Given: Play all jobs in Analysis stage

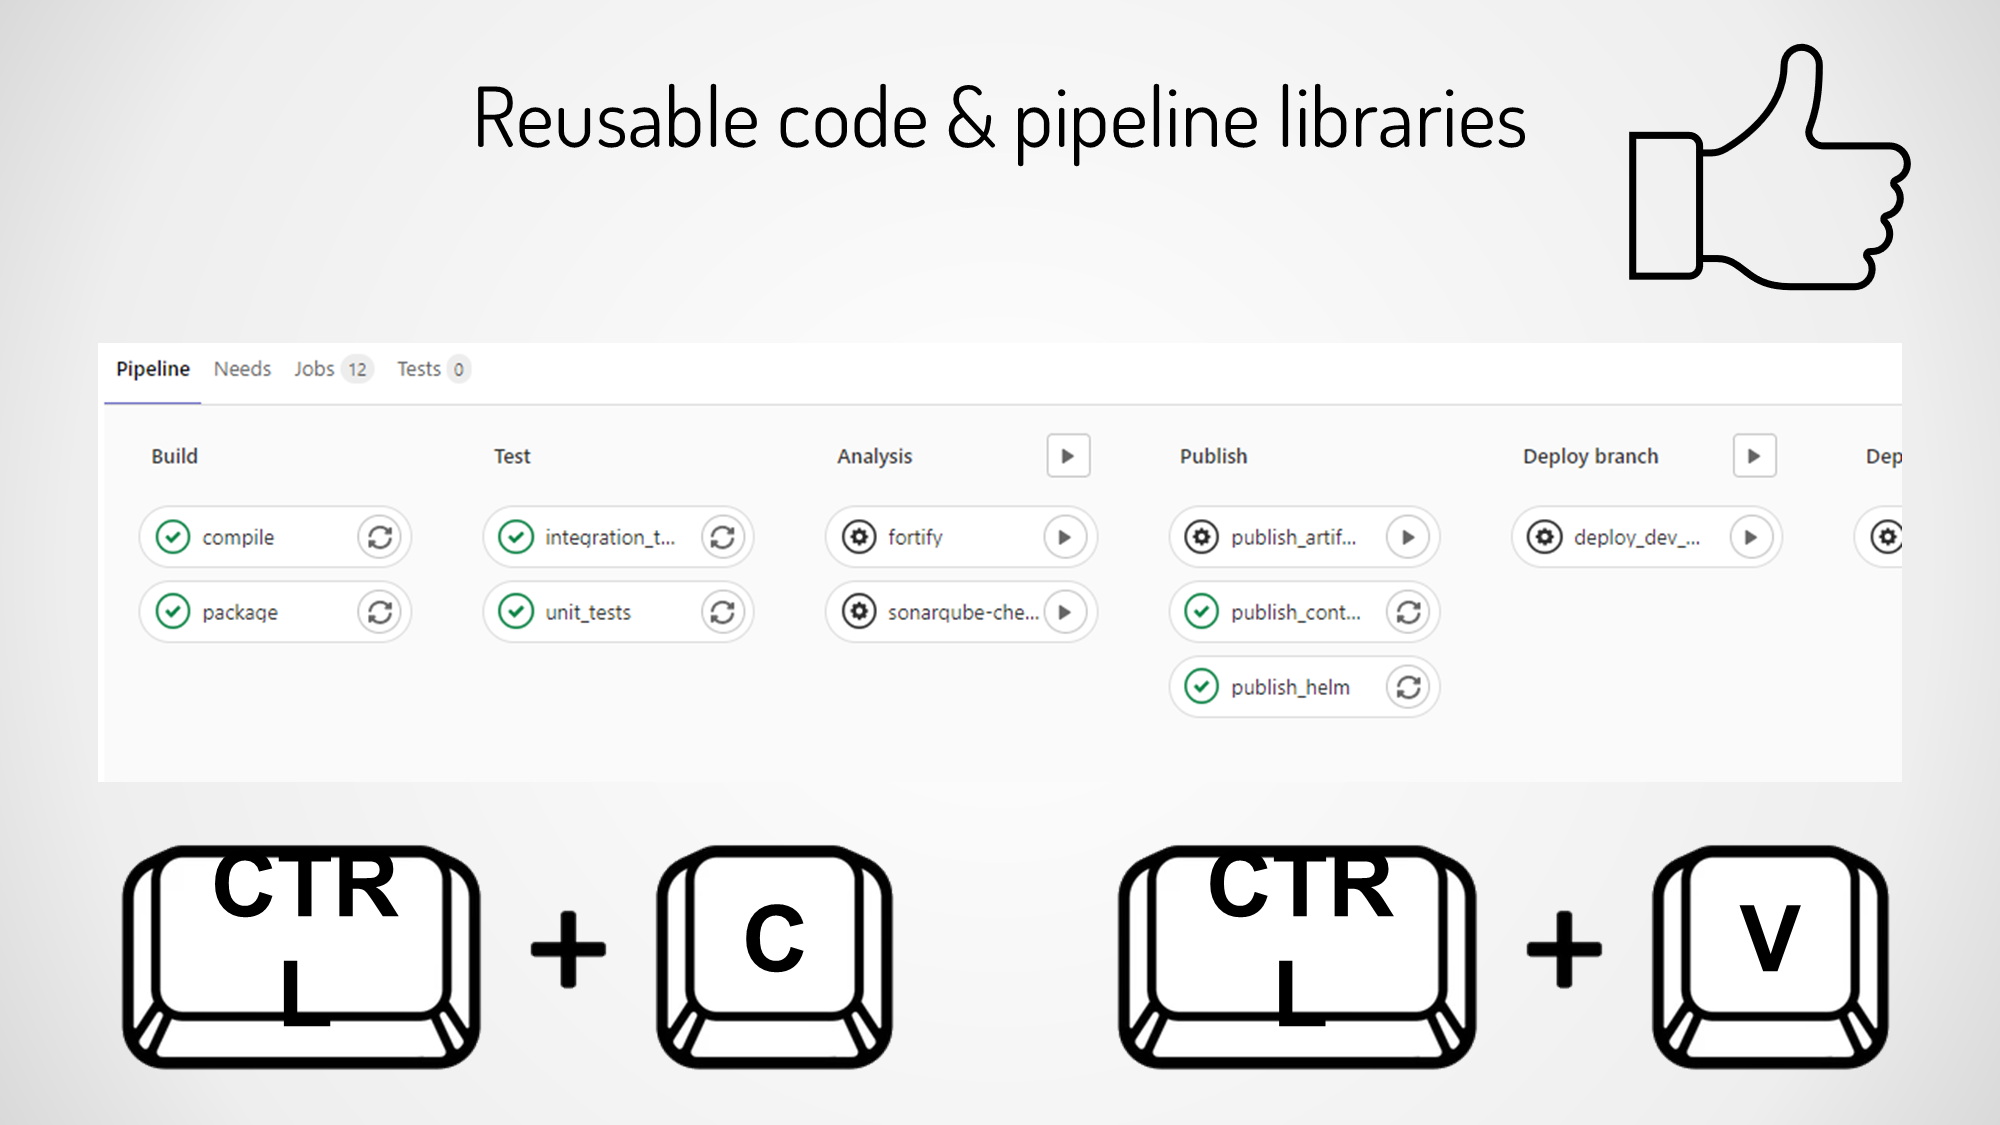Looking at the screenshot, I should click(1068, 456).
